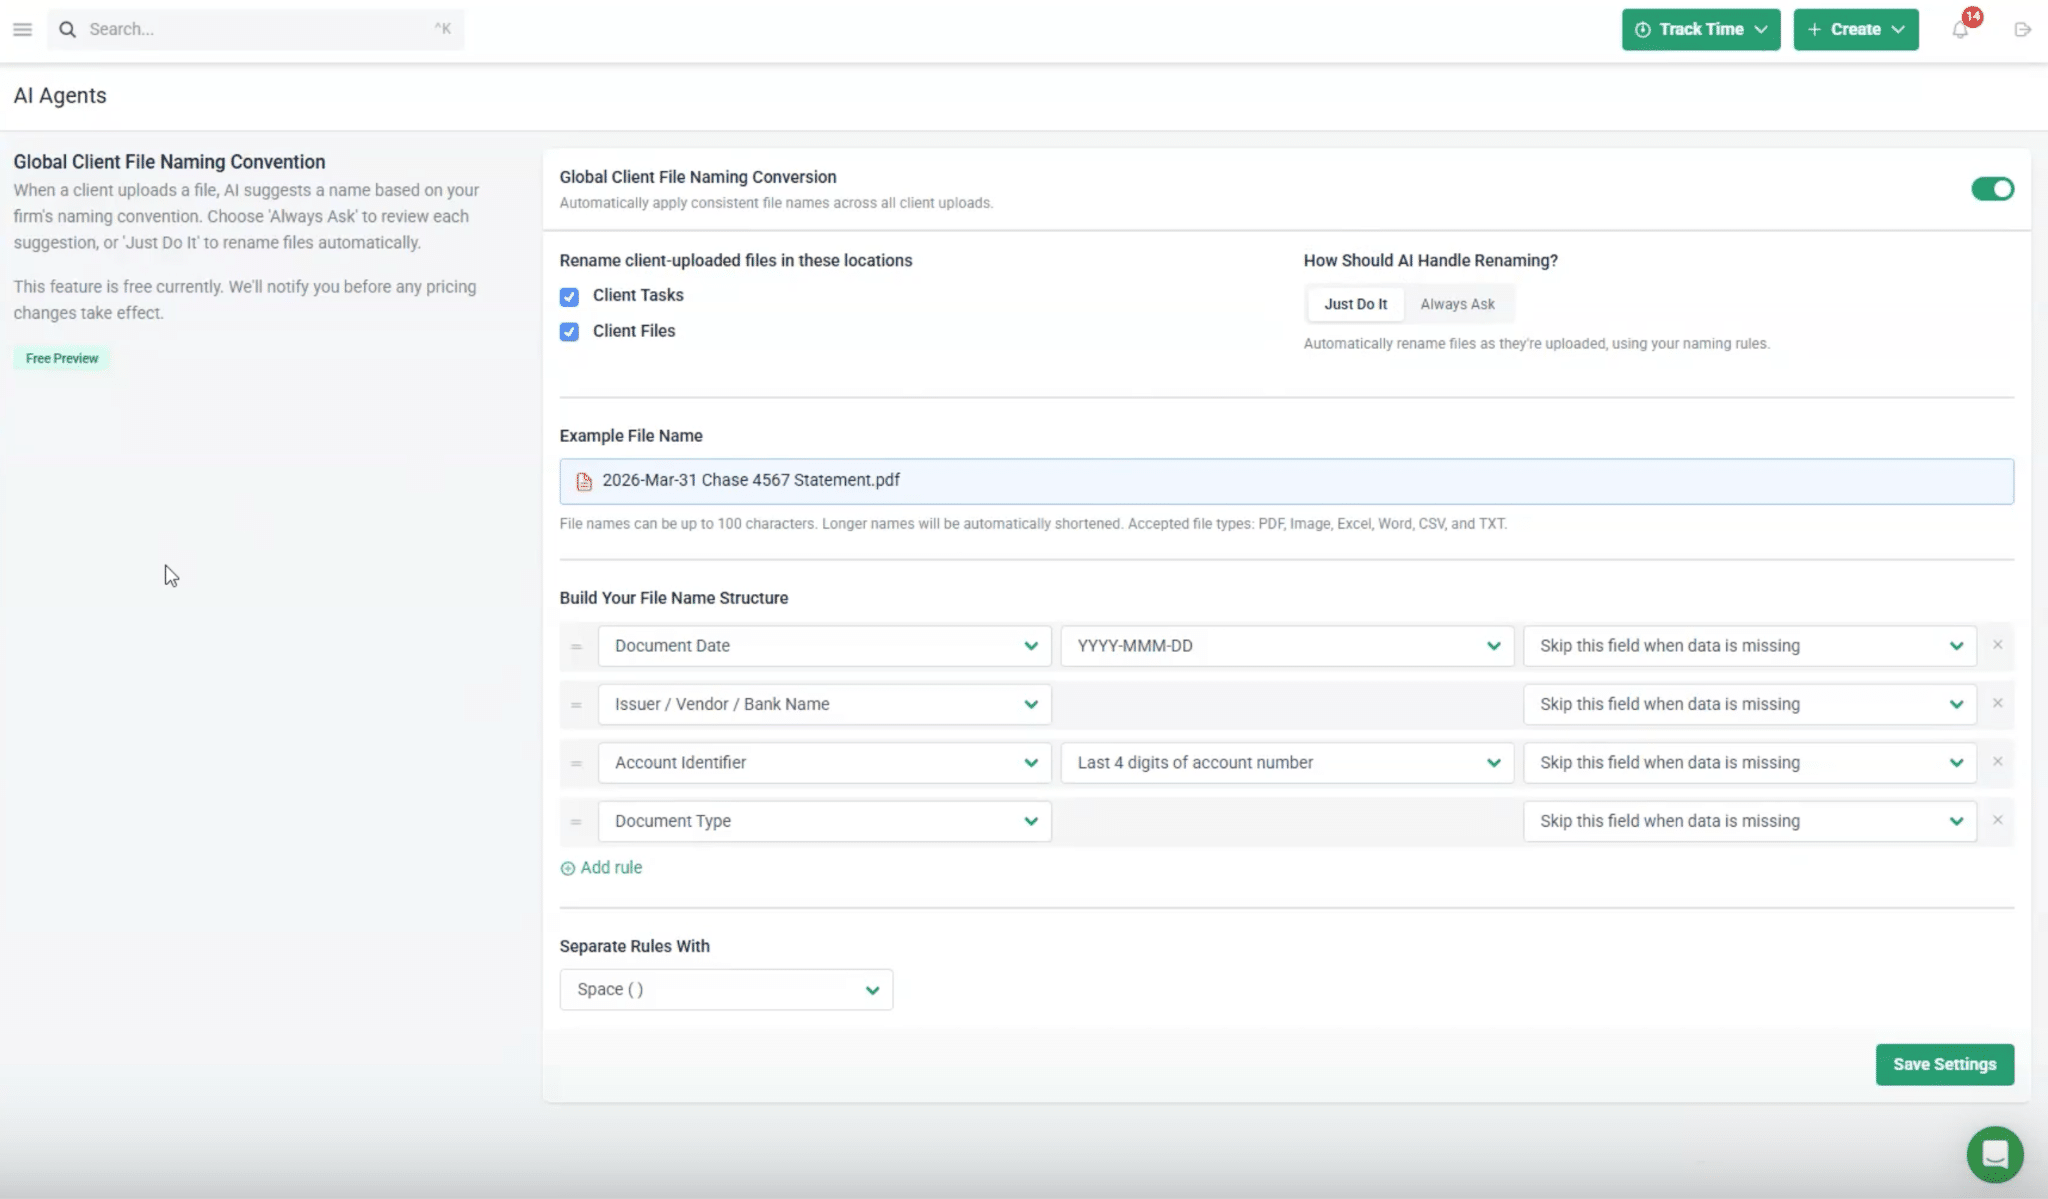The height and width of the screenshot is (1199, 2048).
Task: Grab the Issuer / Vendor row drag handle
Action: pos(576,704)
